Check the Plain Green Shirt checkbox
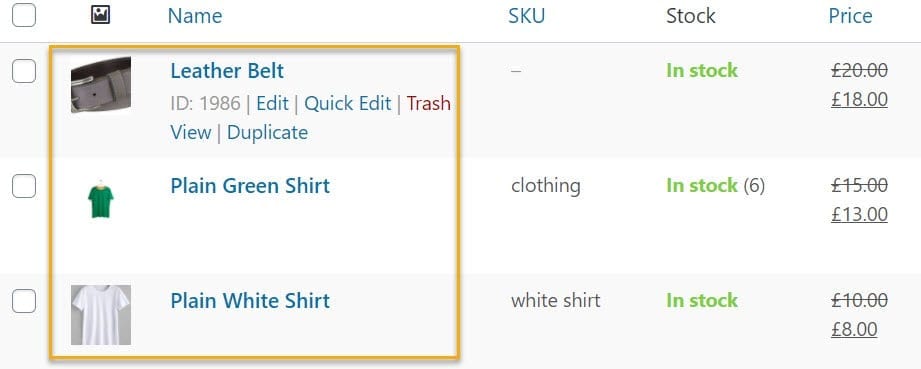This screenshot has width=921, height=369. (24, 186)
